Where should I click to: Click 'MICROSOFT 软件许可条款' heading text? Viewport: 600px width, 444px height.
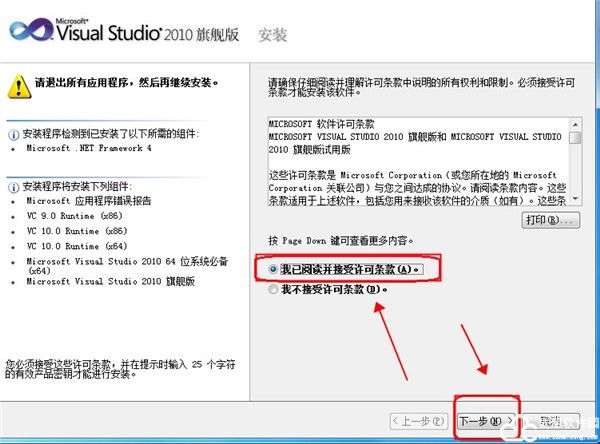tap(321, 124)
